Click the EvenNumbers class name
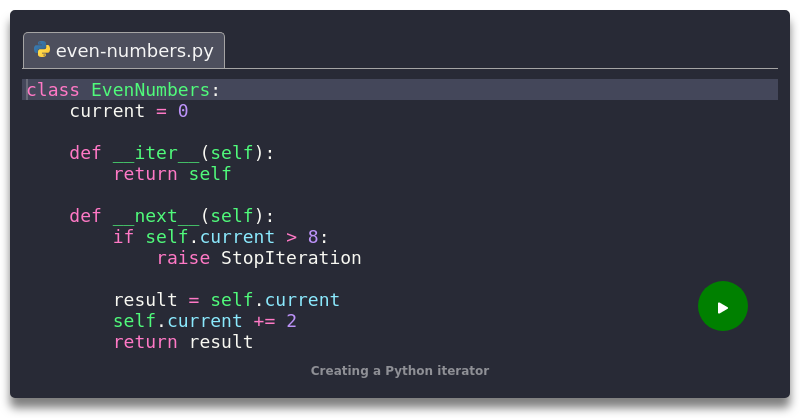 (151, 90)
